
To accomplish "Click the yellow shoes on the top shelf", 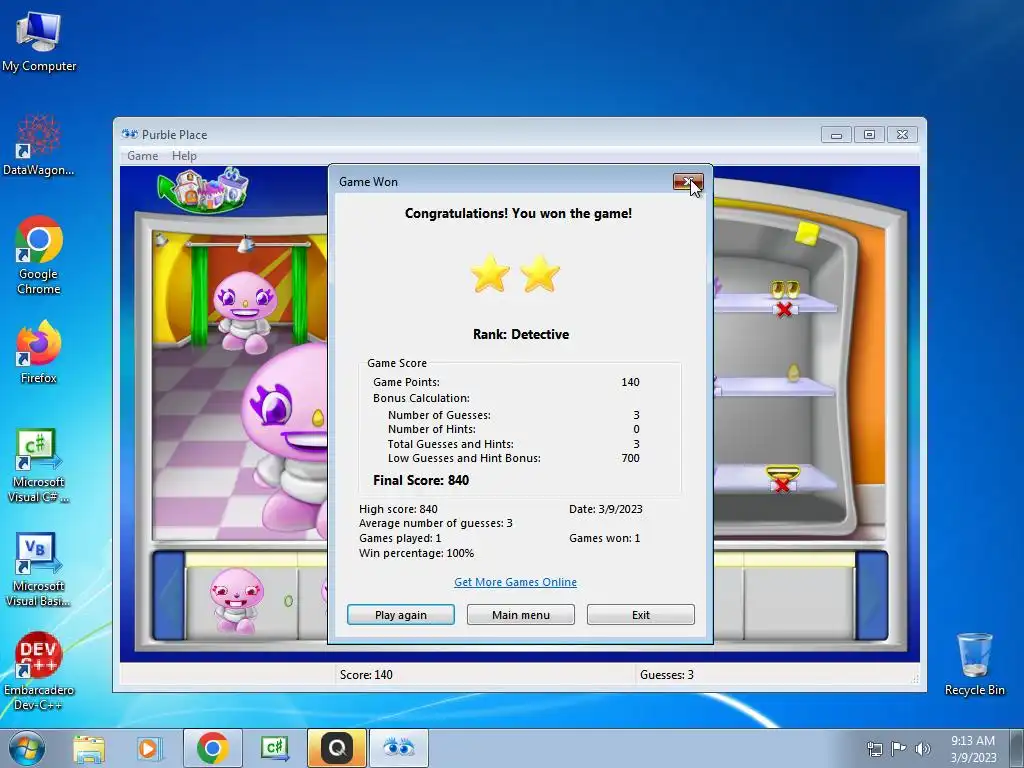I will [784, 289].
